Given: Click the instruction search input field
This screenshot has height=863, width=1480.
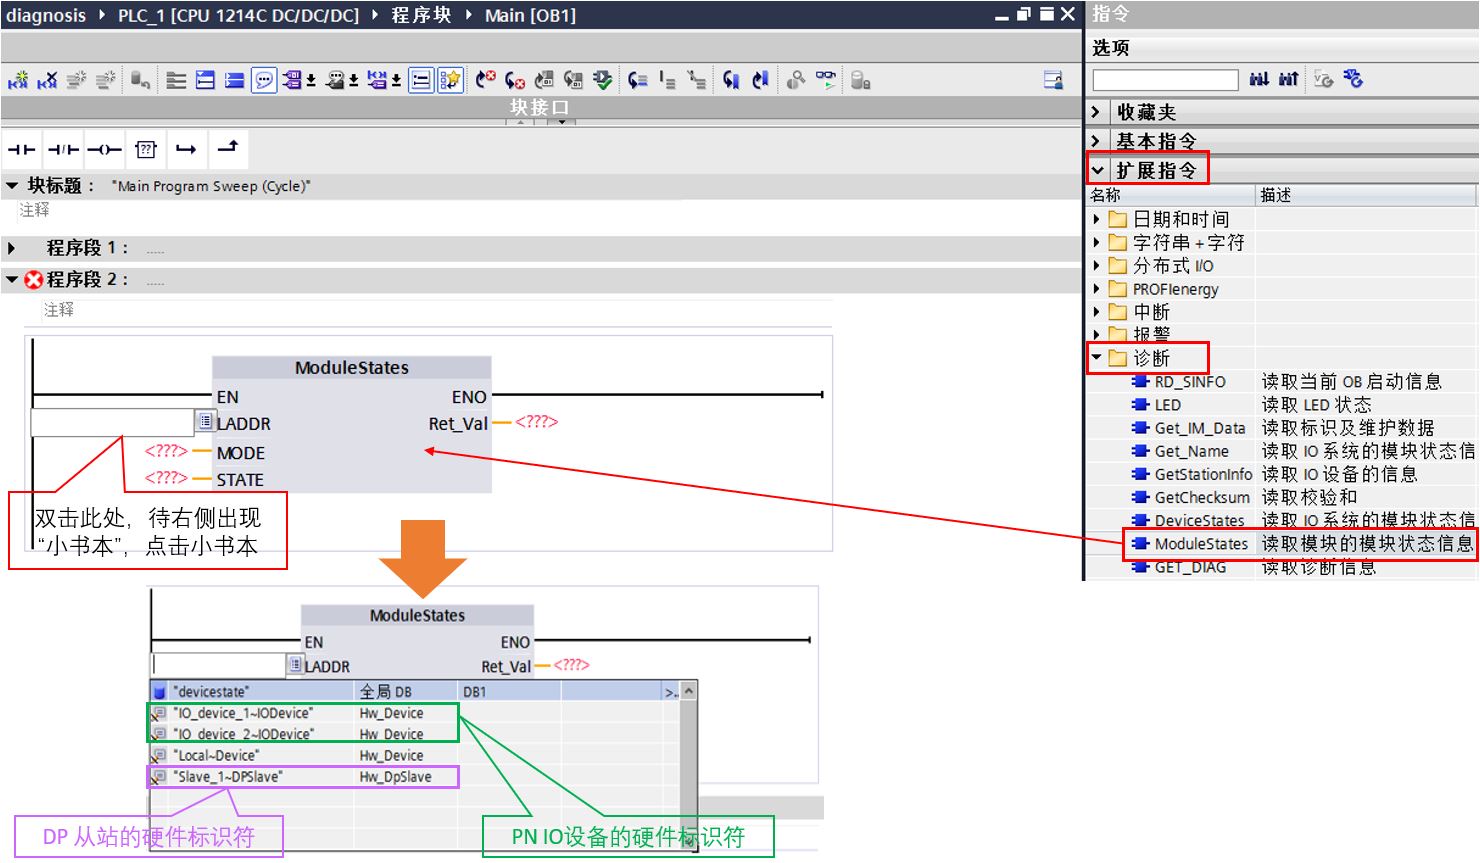Looking at the screenshot, I should coord(1165,80).
